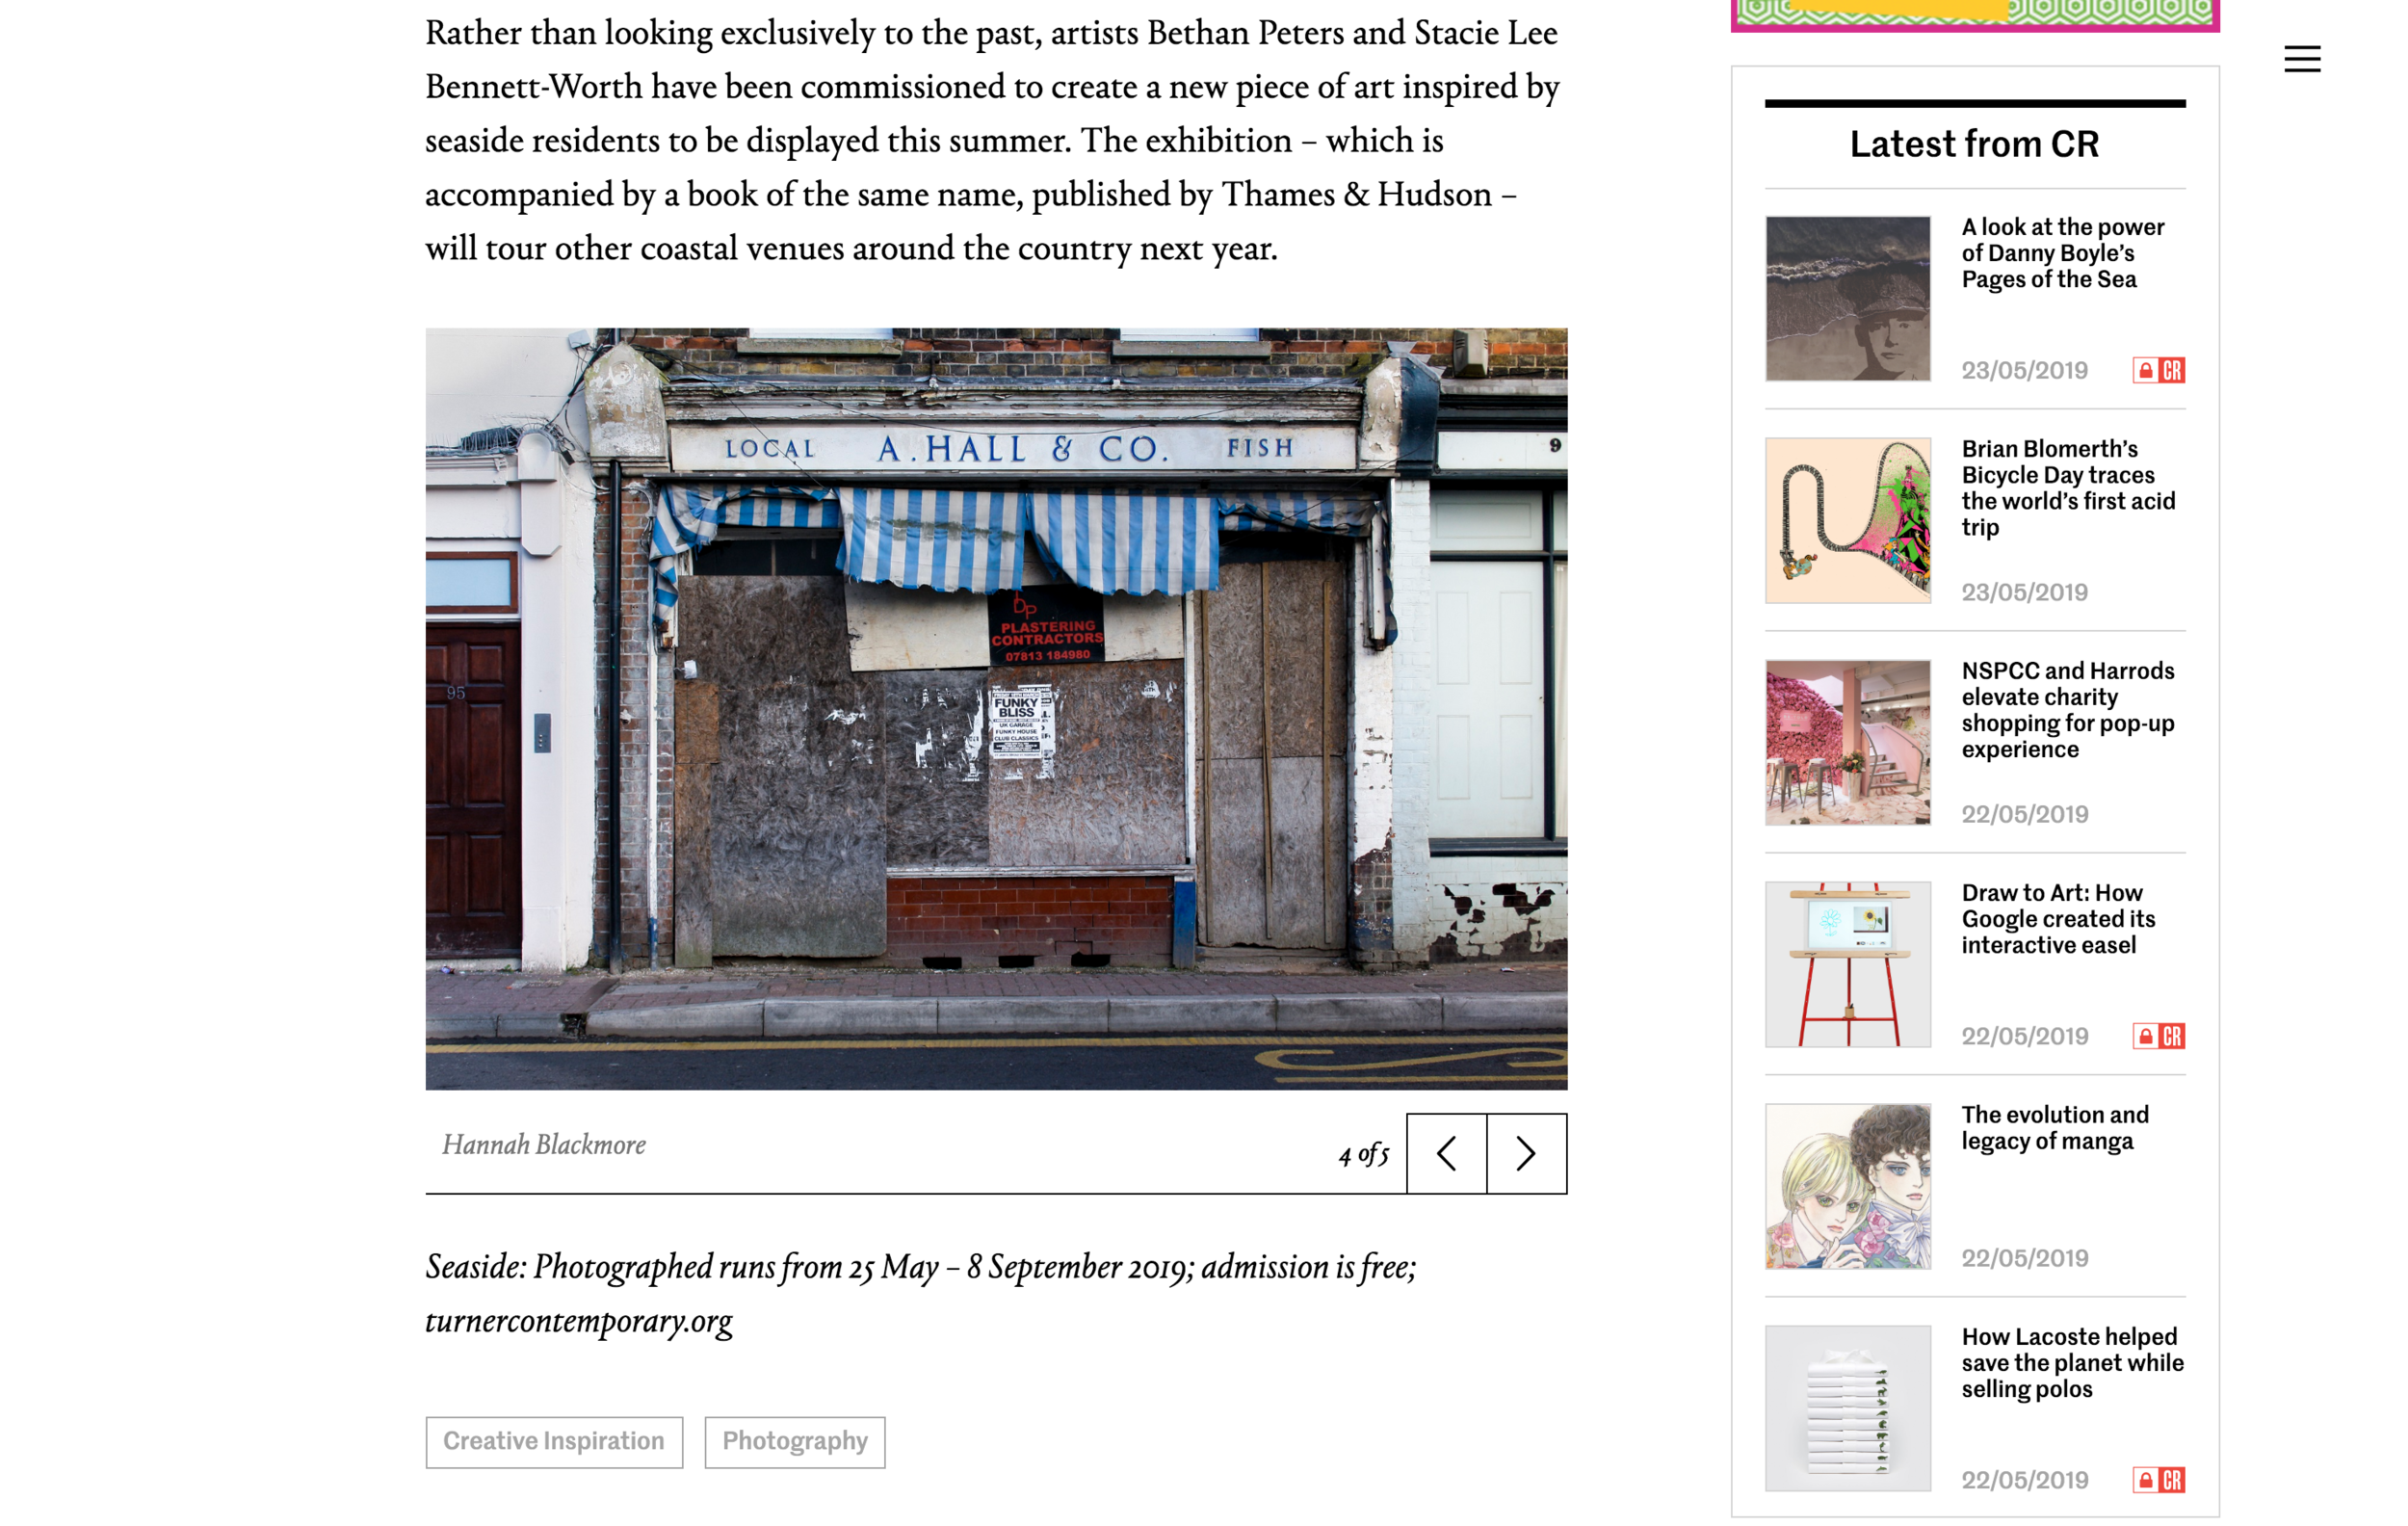Click subscriber lock badge on Lacoste article

click(2158, 1480)
